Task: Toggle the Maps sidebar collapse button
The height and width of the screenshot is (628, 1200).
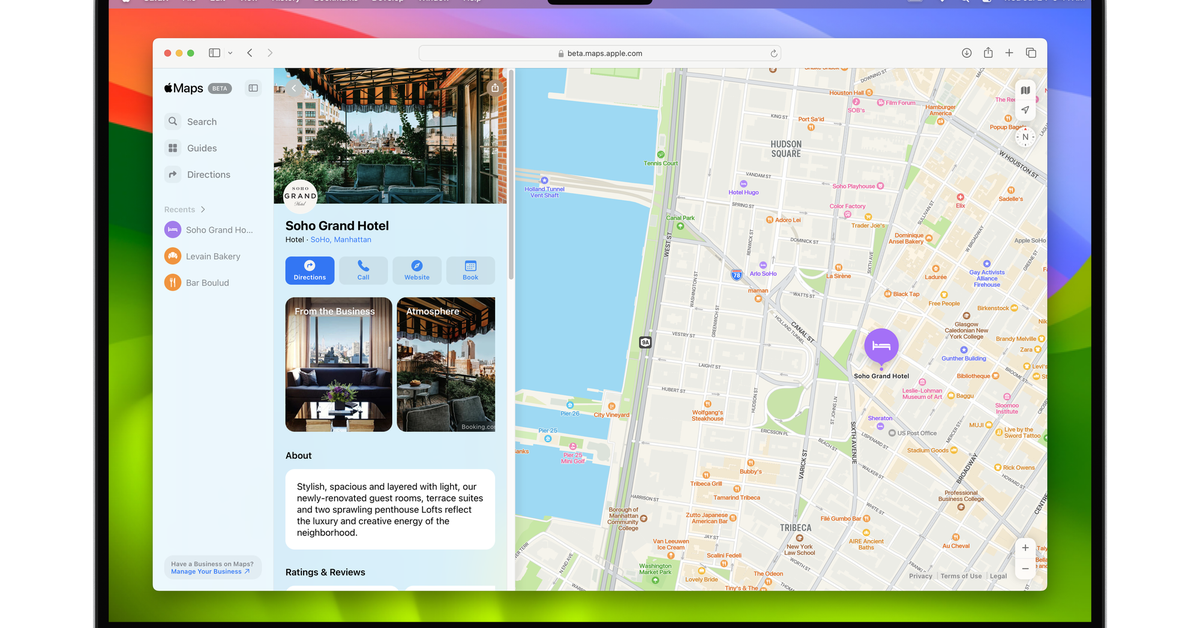Action: point(253,88)
